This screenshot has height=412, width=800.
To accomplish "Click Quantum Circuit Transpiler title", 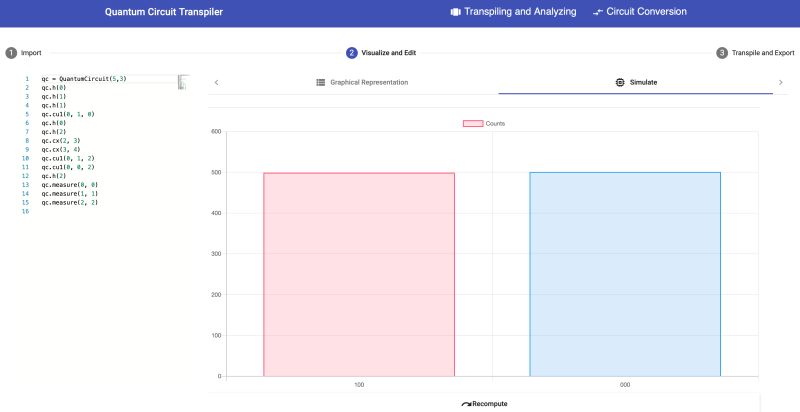I will [x=164, y=12].
